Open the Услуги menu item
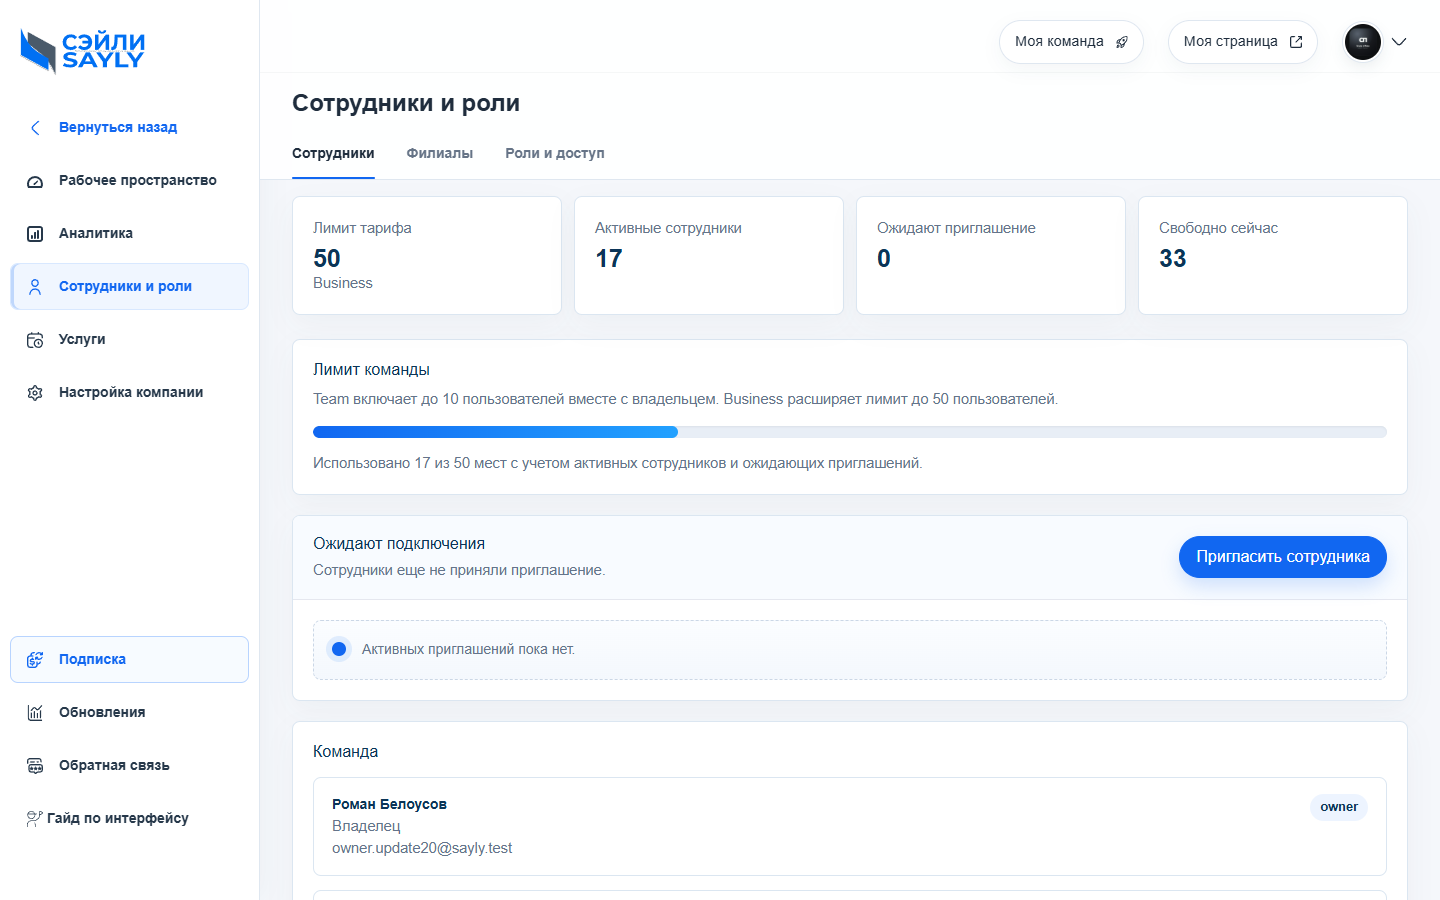Screen dimensions: 1440x900 click(130, 340)
